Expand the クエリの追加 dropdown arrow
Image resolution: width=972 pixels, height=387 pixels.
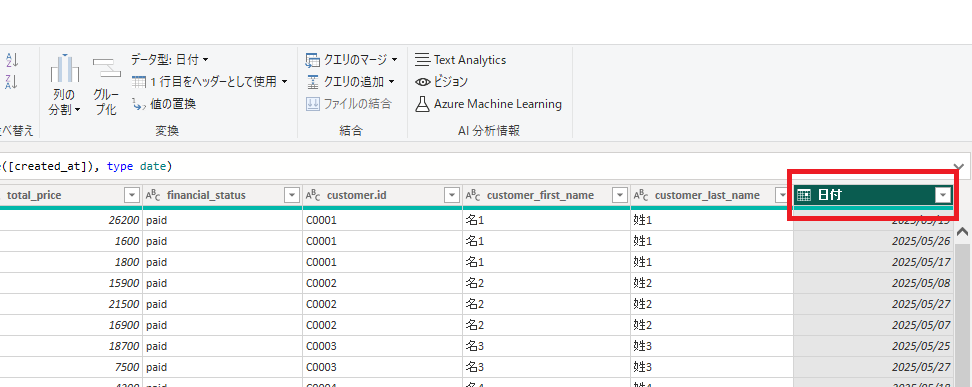tap(391, 81)
